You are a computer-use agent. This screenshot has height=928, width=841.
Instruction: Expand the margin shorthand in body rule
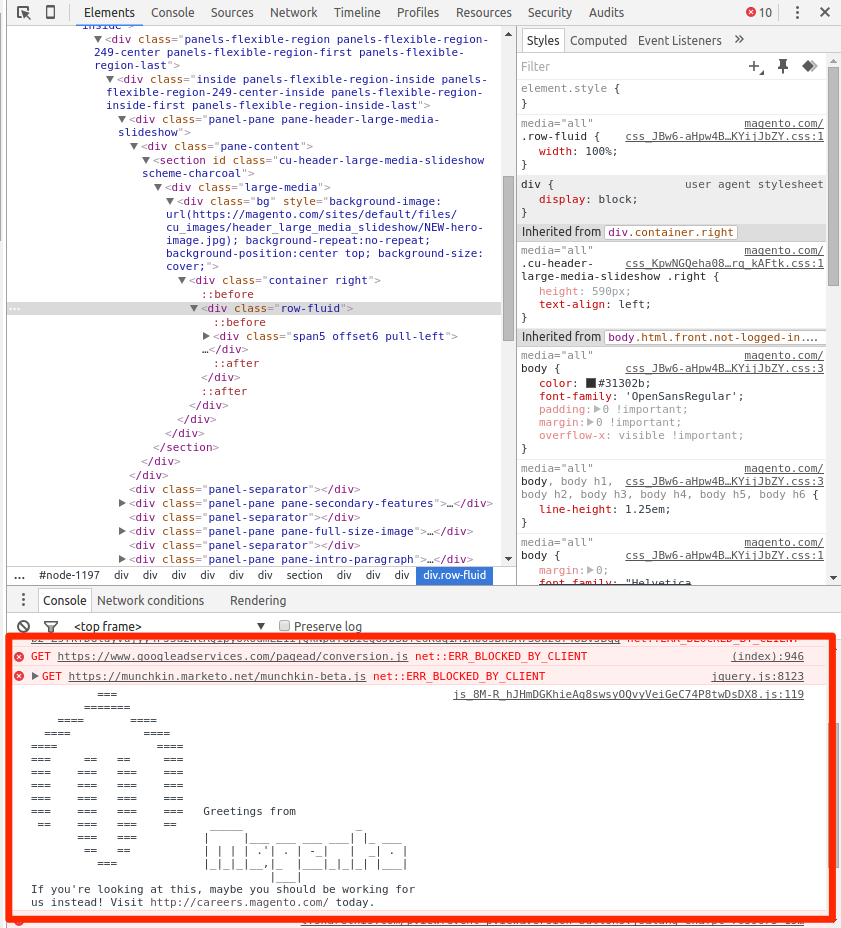(x=591, y=422)
